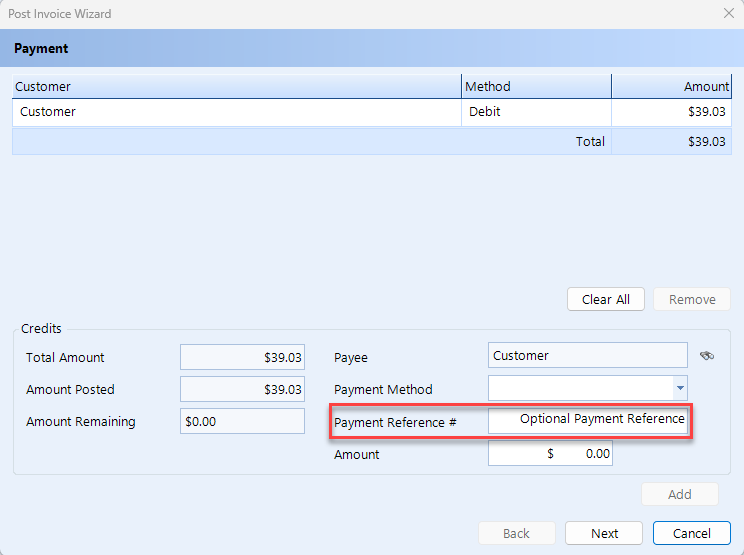Image resolution: width=744 pixels, height=555 pixels.
Task: Click the Payment heading
Action: [x=41, y=48]
